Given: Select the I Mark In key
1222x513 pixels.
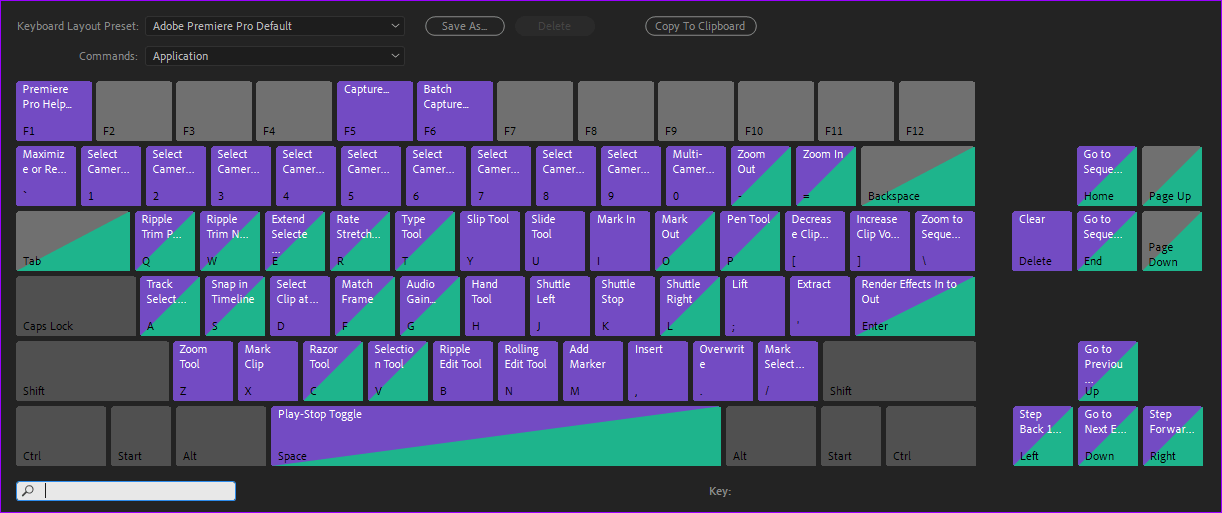Looking at the screenshot, I should point(620,241).
